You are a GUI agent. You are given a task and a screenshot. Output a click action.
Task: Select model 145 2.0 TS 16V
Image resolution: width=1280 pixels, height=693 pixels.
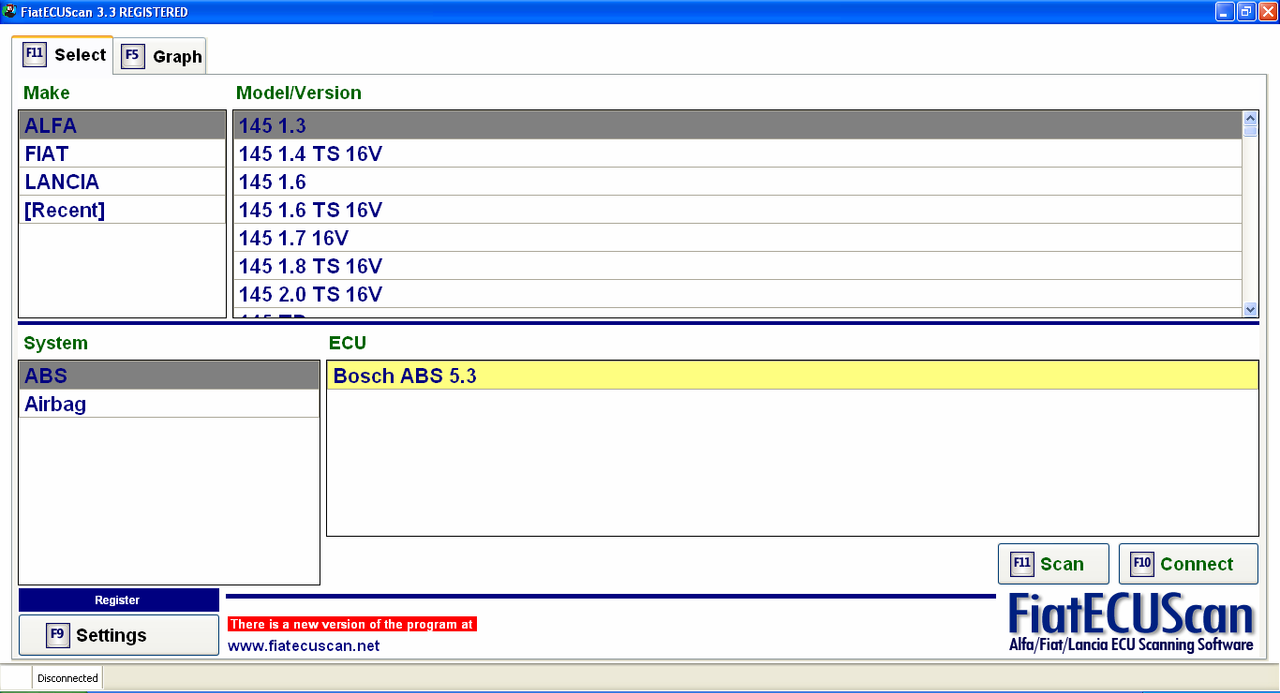pos(738,293)
